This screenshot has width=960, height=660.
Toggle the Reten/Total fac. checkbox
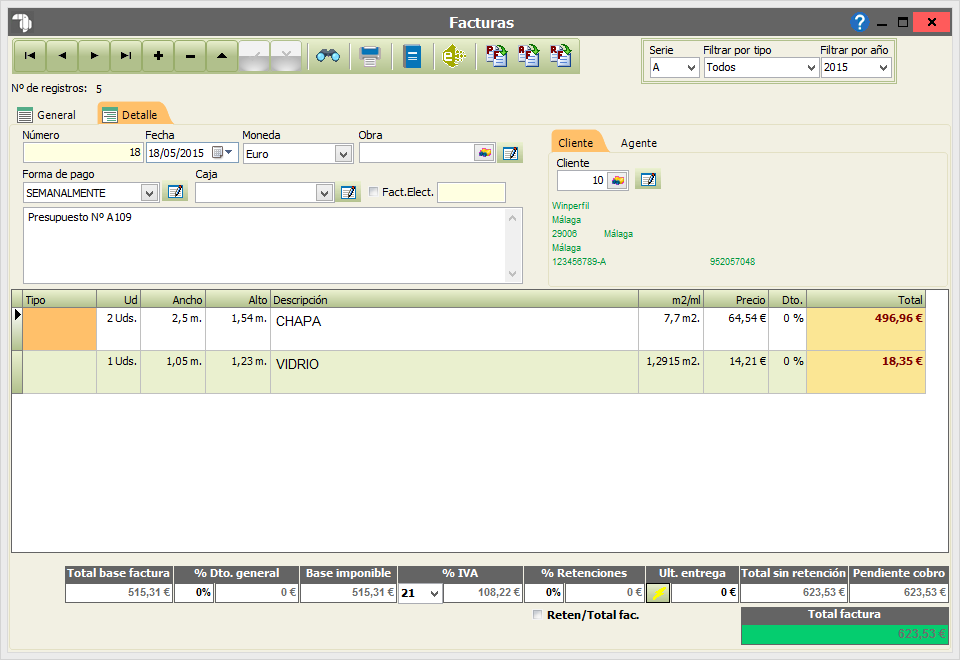538,615
